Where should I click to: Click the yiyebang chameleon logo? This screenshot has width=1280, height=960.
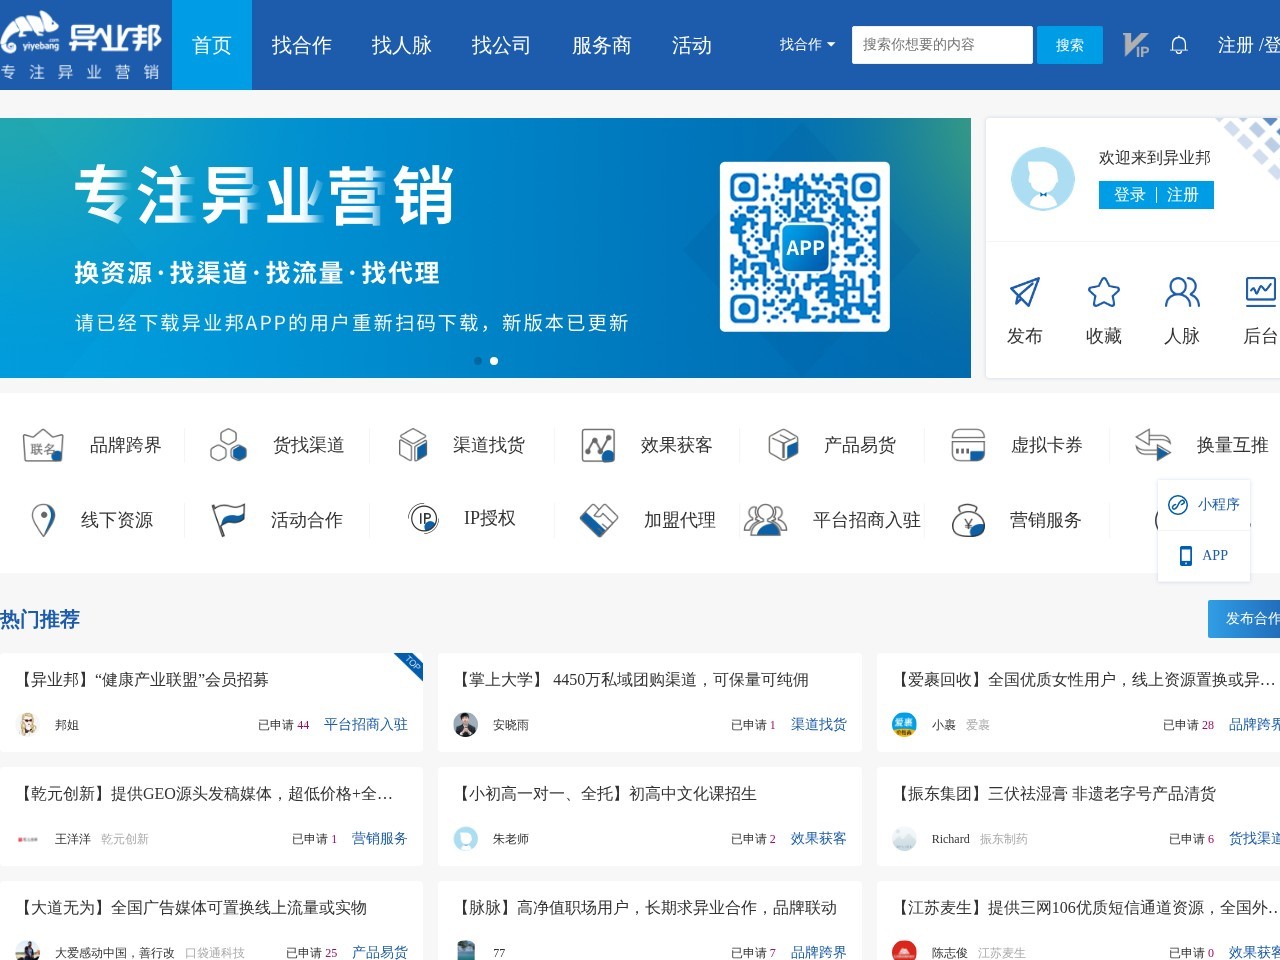tap(82, 44)
